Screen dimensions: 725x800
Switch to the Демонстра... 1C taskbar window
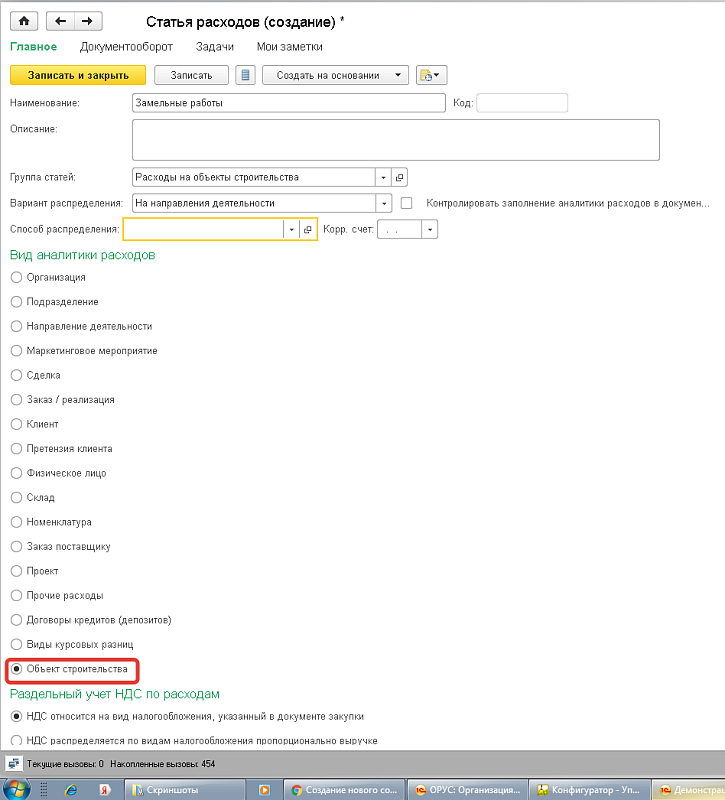pos(690,790)
